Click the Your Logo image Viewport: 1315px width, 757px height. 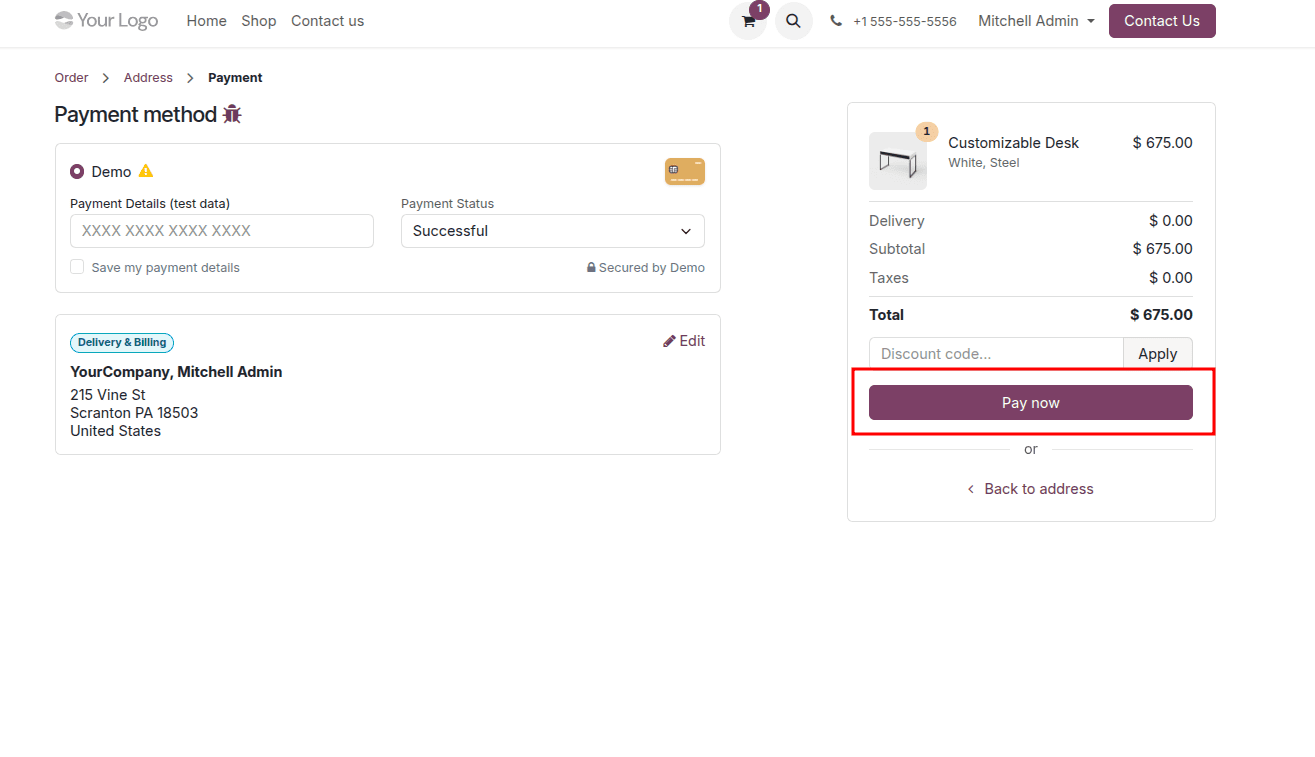click(106, 20)
